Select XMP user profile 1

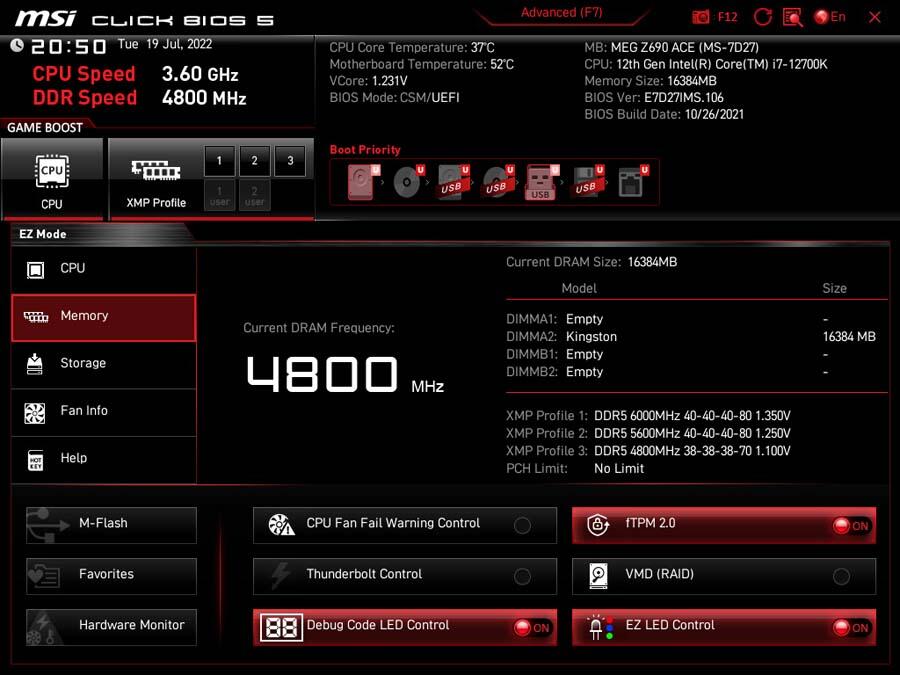tap(219, 195)
